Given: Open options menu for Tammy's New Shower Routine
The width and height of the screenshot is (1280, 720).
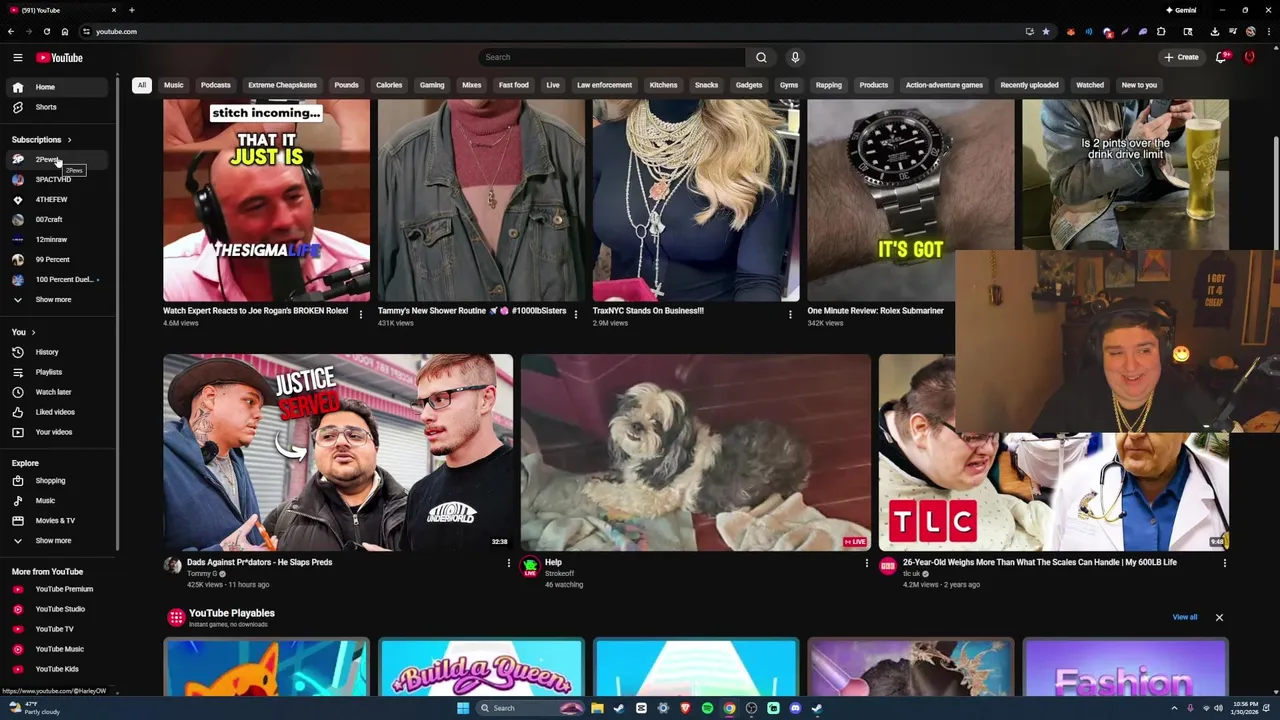Looking at the screenshot, I should (575, 314).
